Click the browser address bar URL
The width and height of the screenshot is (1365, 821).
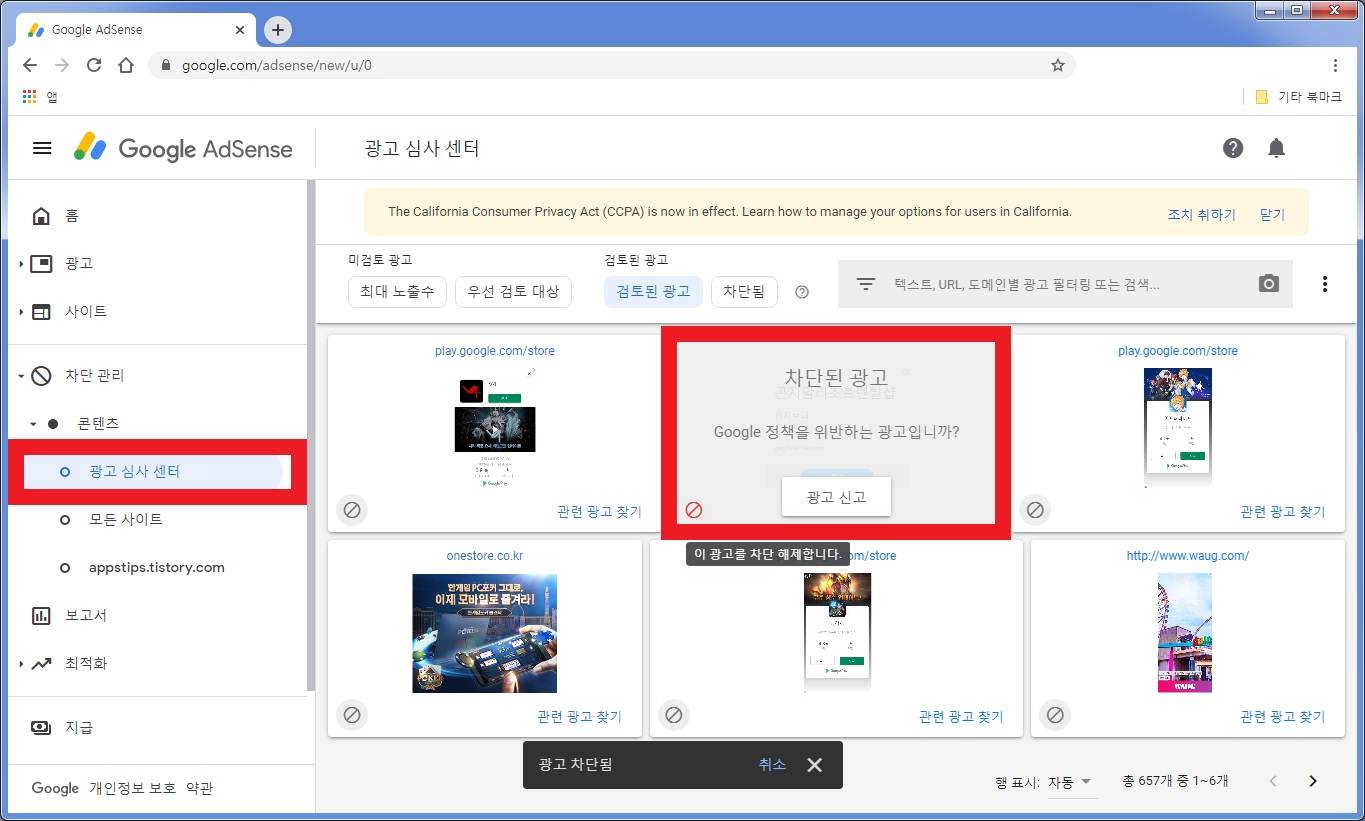277,65
